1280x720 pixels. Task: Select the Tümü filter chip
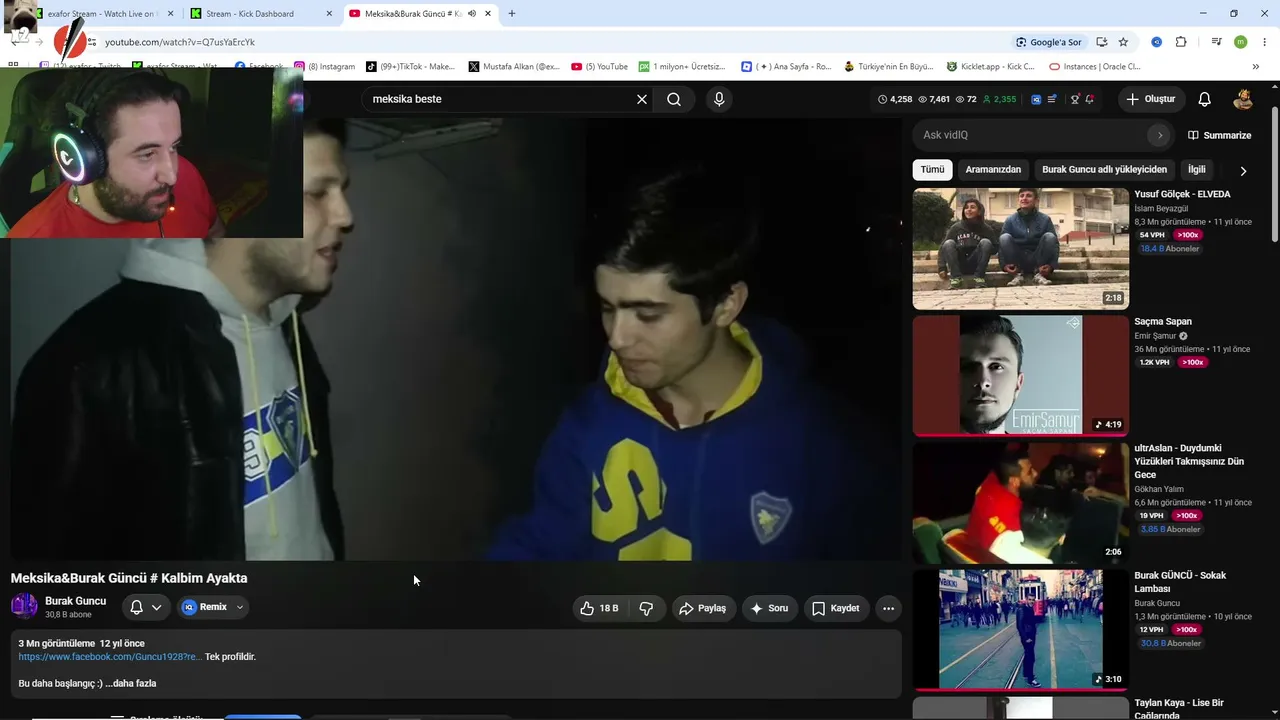click(x=932, y=170)
